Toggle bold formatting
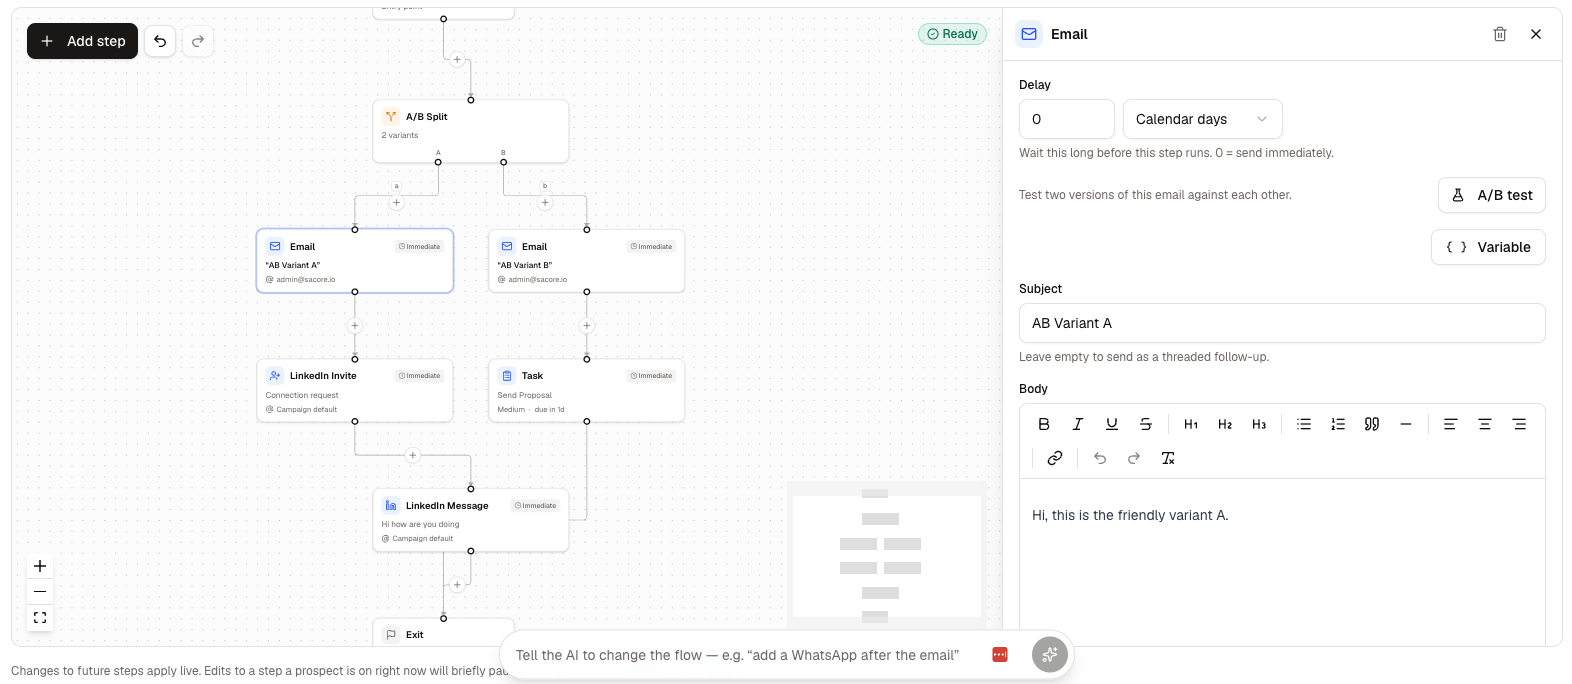The image size is (1572, 684). point(1044,424)
